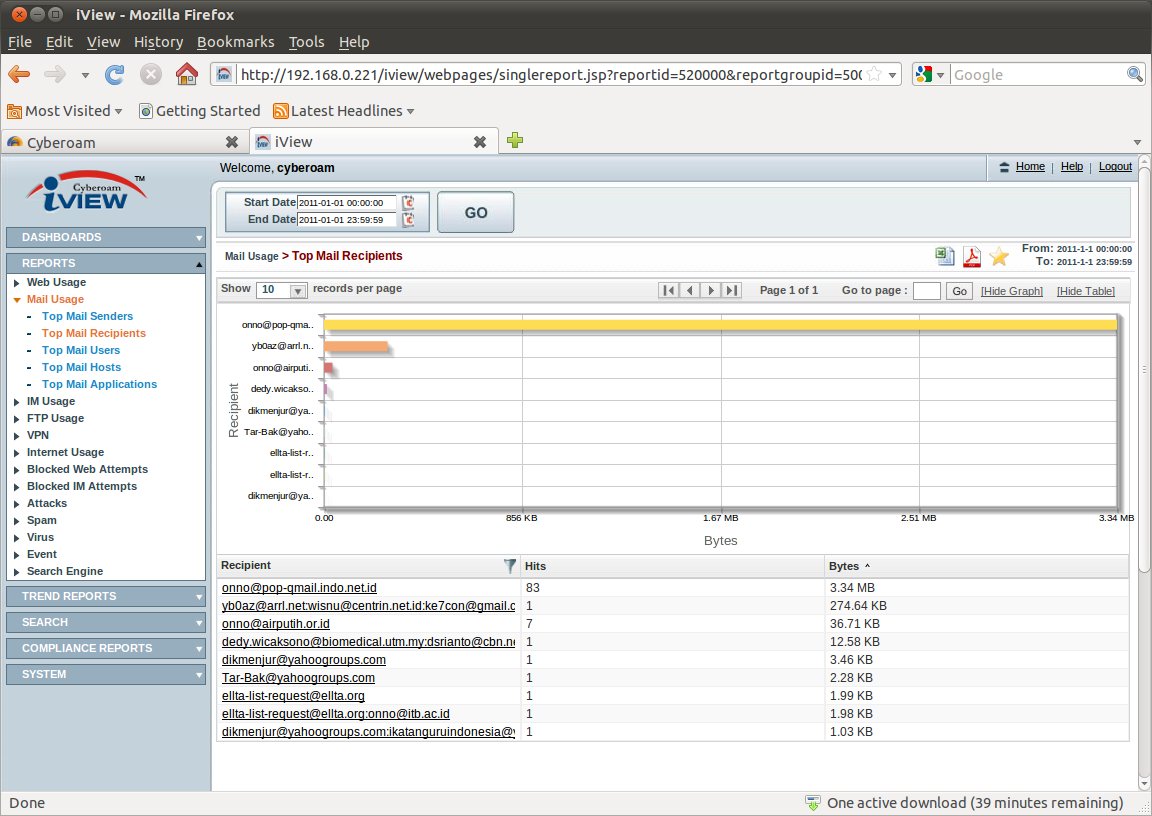Screen dimensions: 1152x816
Task: Hide the graph
Action: 1011,291
